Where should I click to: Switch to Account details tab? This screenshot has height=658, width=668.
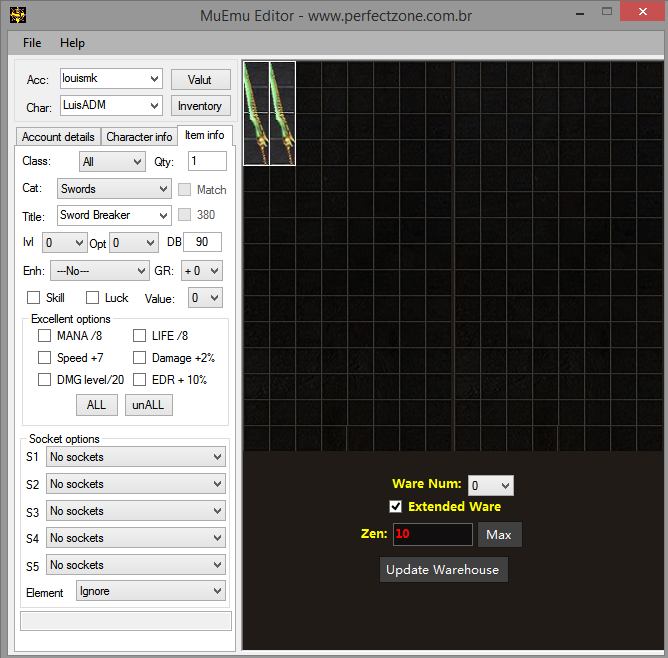[58, 137]
